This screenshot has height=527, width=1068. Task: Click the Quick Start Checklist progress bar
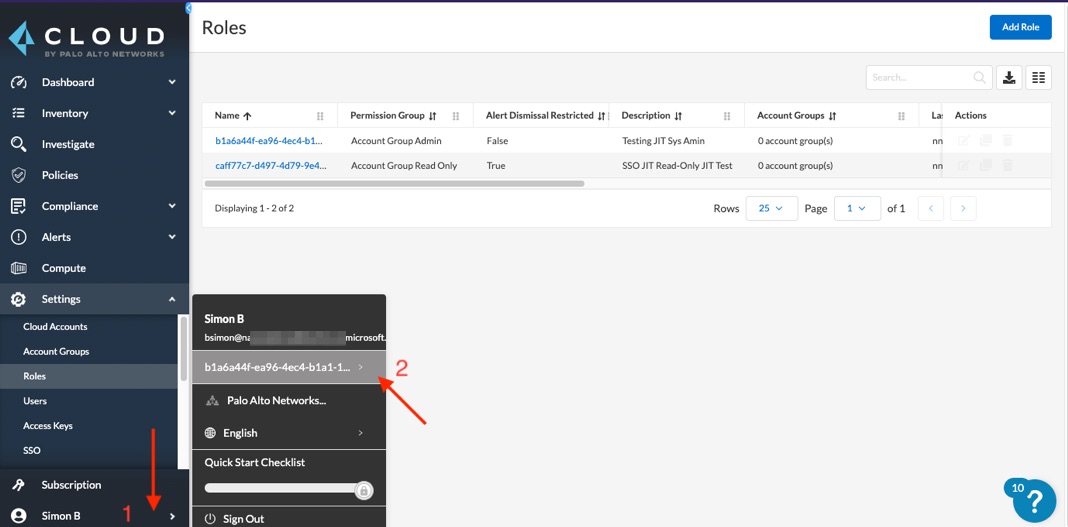(x=281, y=488)
